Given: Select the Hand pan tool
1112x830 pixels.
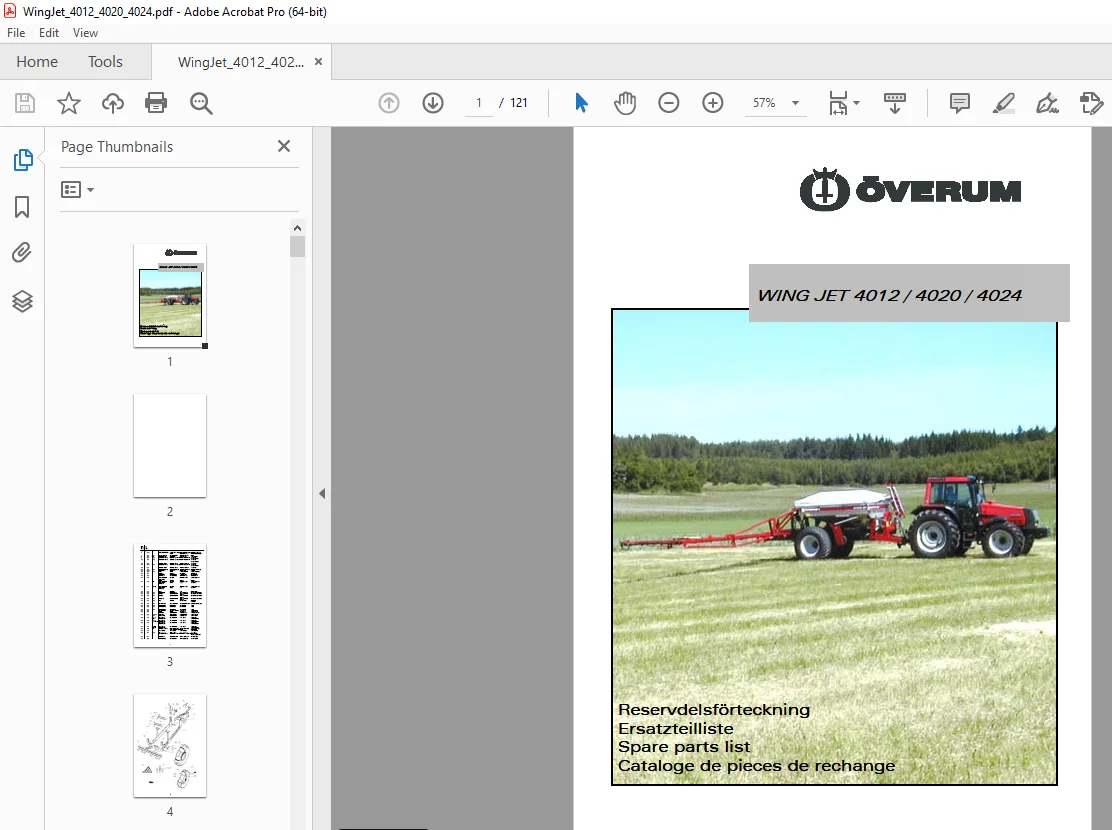Looking at the screenshot, I should click(x=625, y=104).
